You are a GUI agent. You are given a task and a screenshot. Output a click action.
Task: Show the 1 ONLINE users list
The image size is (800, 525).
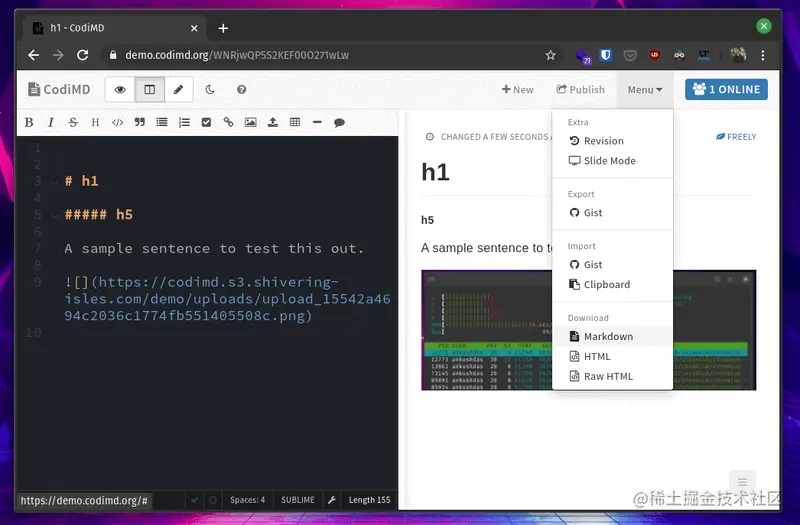click(x=727, y=90)
